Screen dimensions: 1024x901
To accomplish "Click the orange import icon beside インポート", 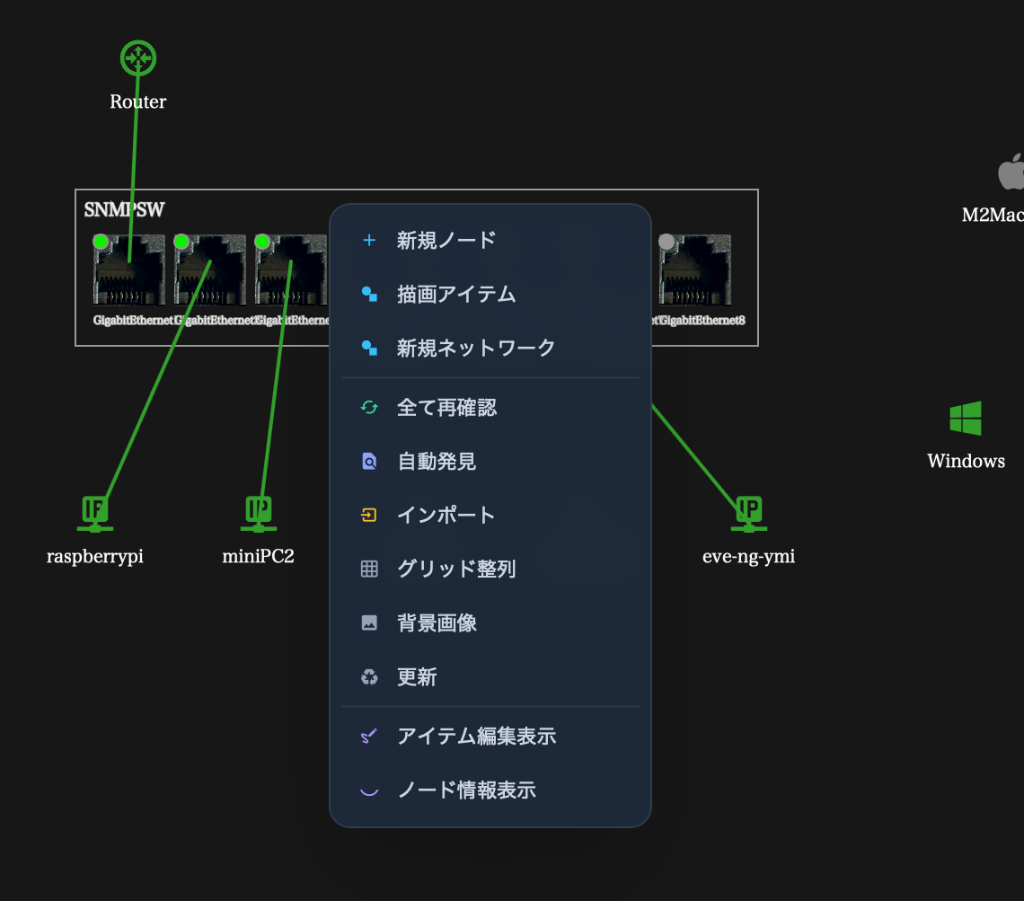I will click(x=369, y=515).
